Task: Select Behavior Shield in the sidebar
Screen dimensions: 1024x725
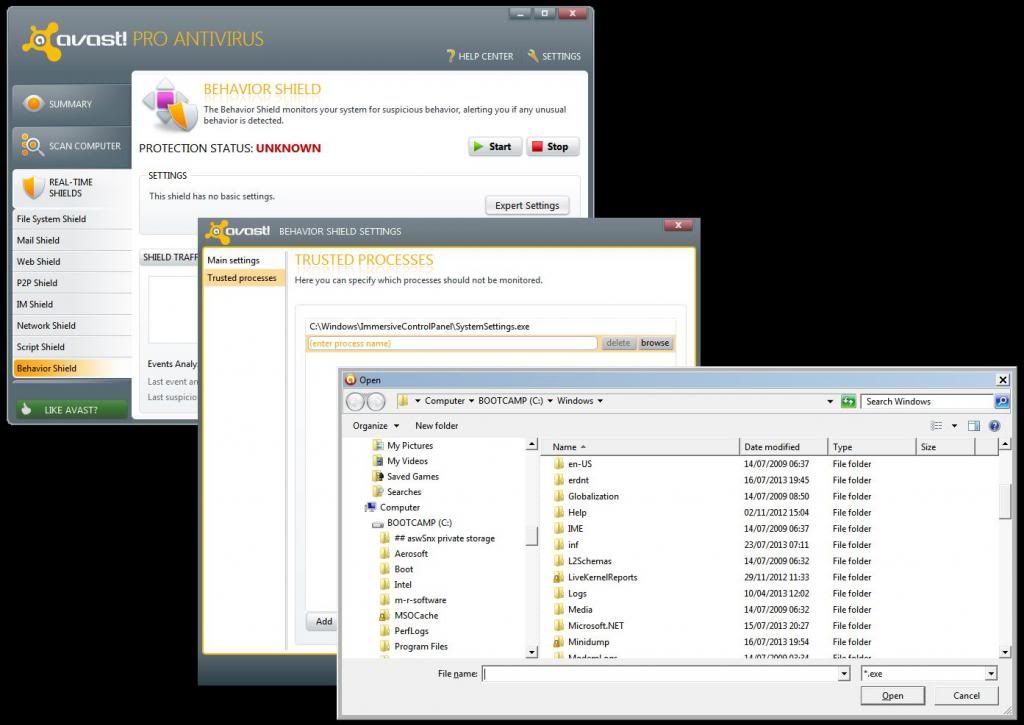Action: coord(72,368)
